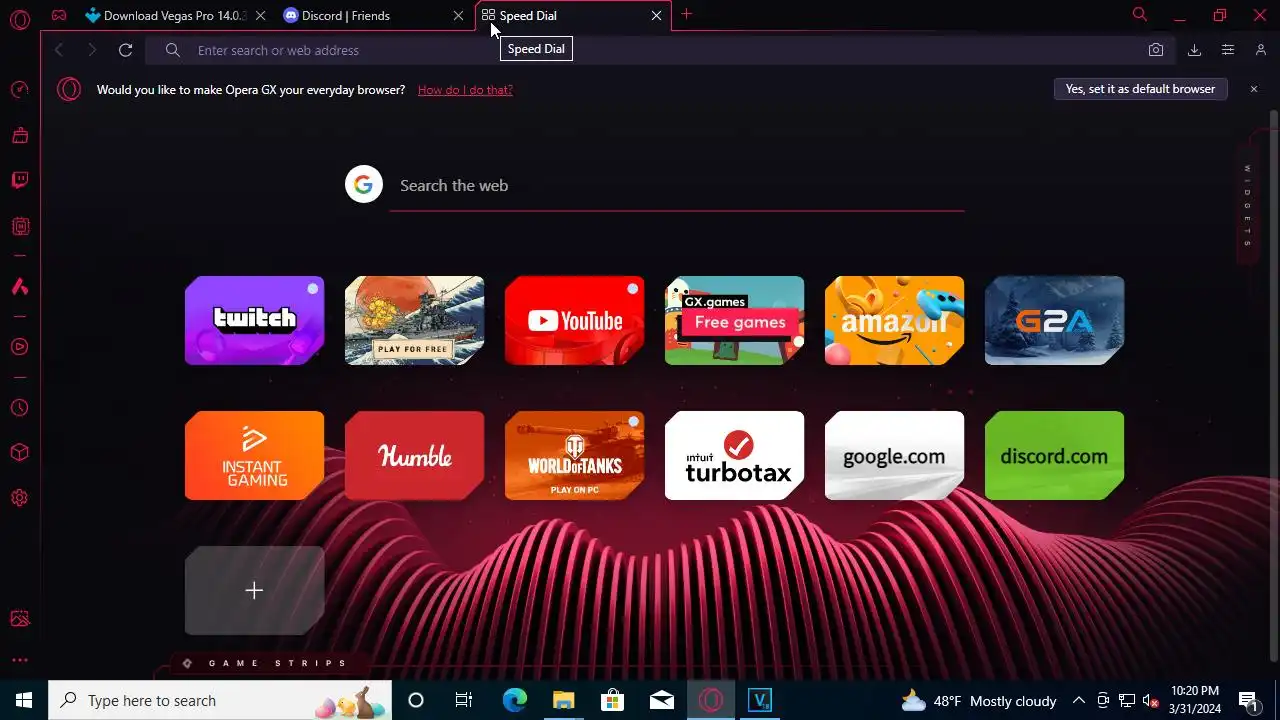The height and width of the screenshot is (720, 1280).
Task: Reload the current page
Action: pos(125,50)
